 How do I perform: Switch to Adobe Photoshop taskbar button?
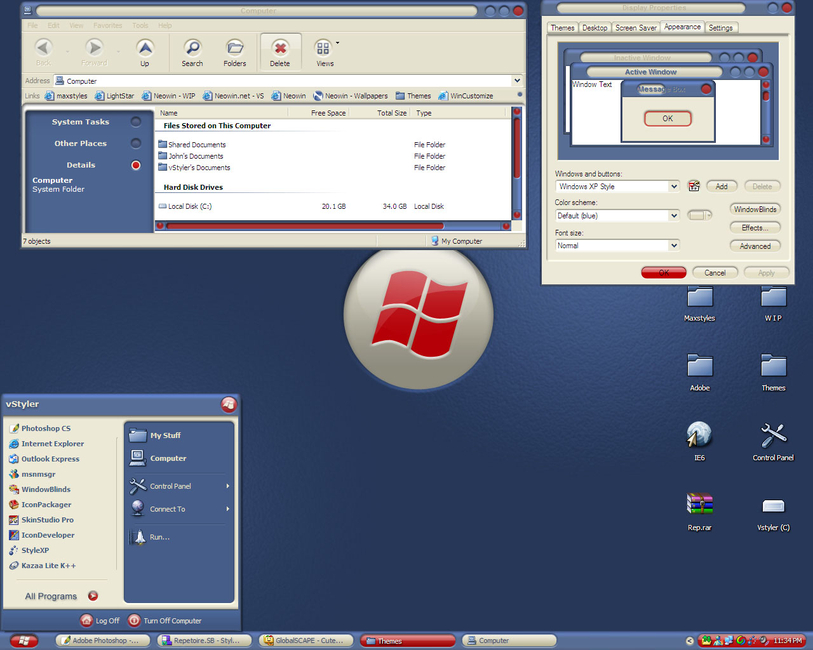pos(102,641)
